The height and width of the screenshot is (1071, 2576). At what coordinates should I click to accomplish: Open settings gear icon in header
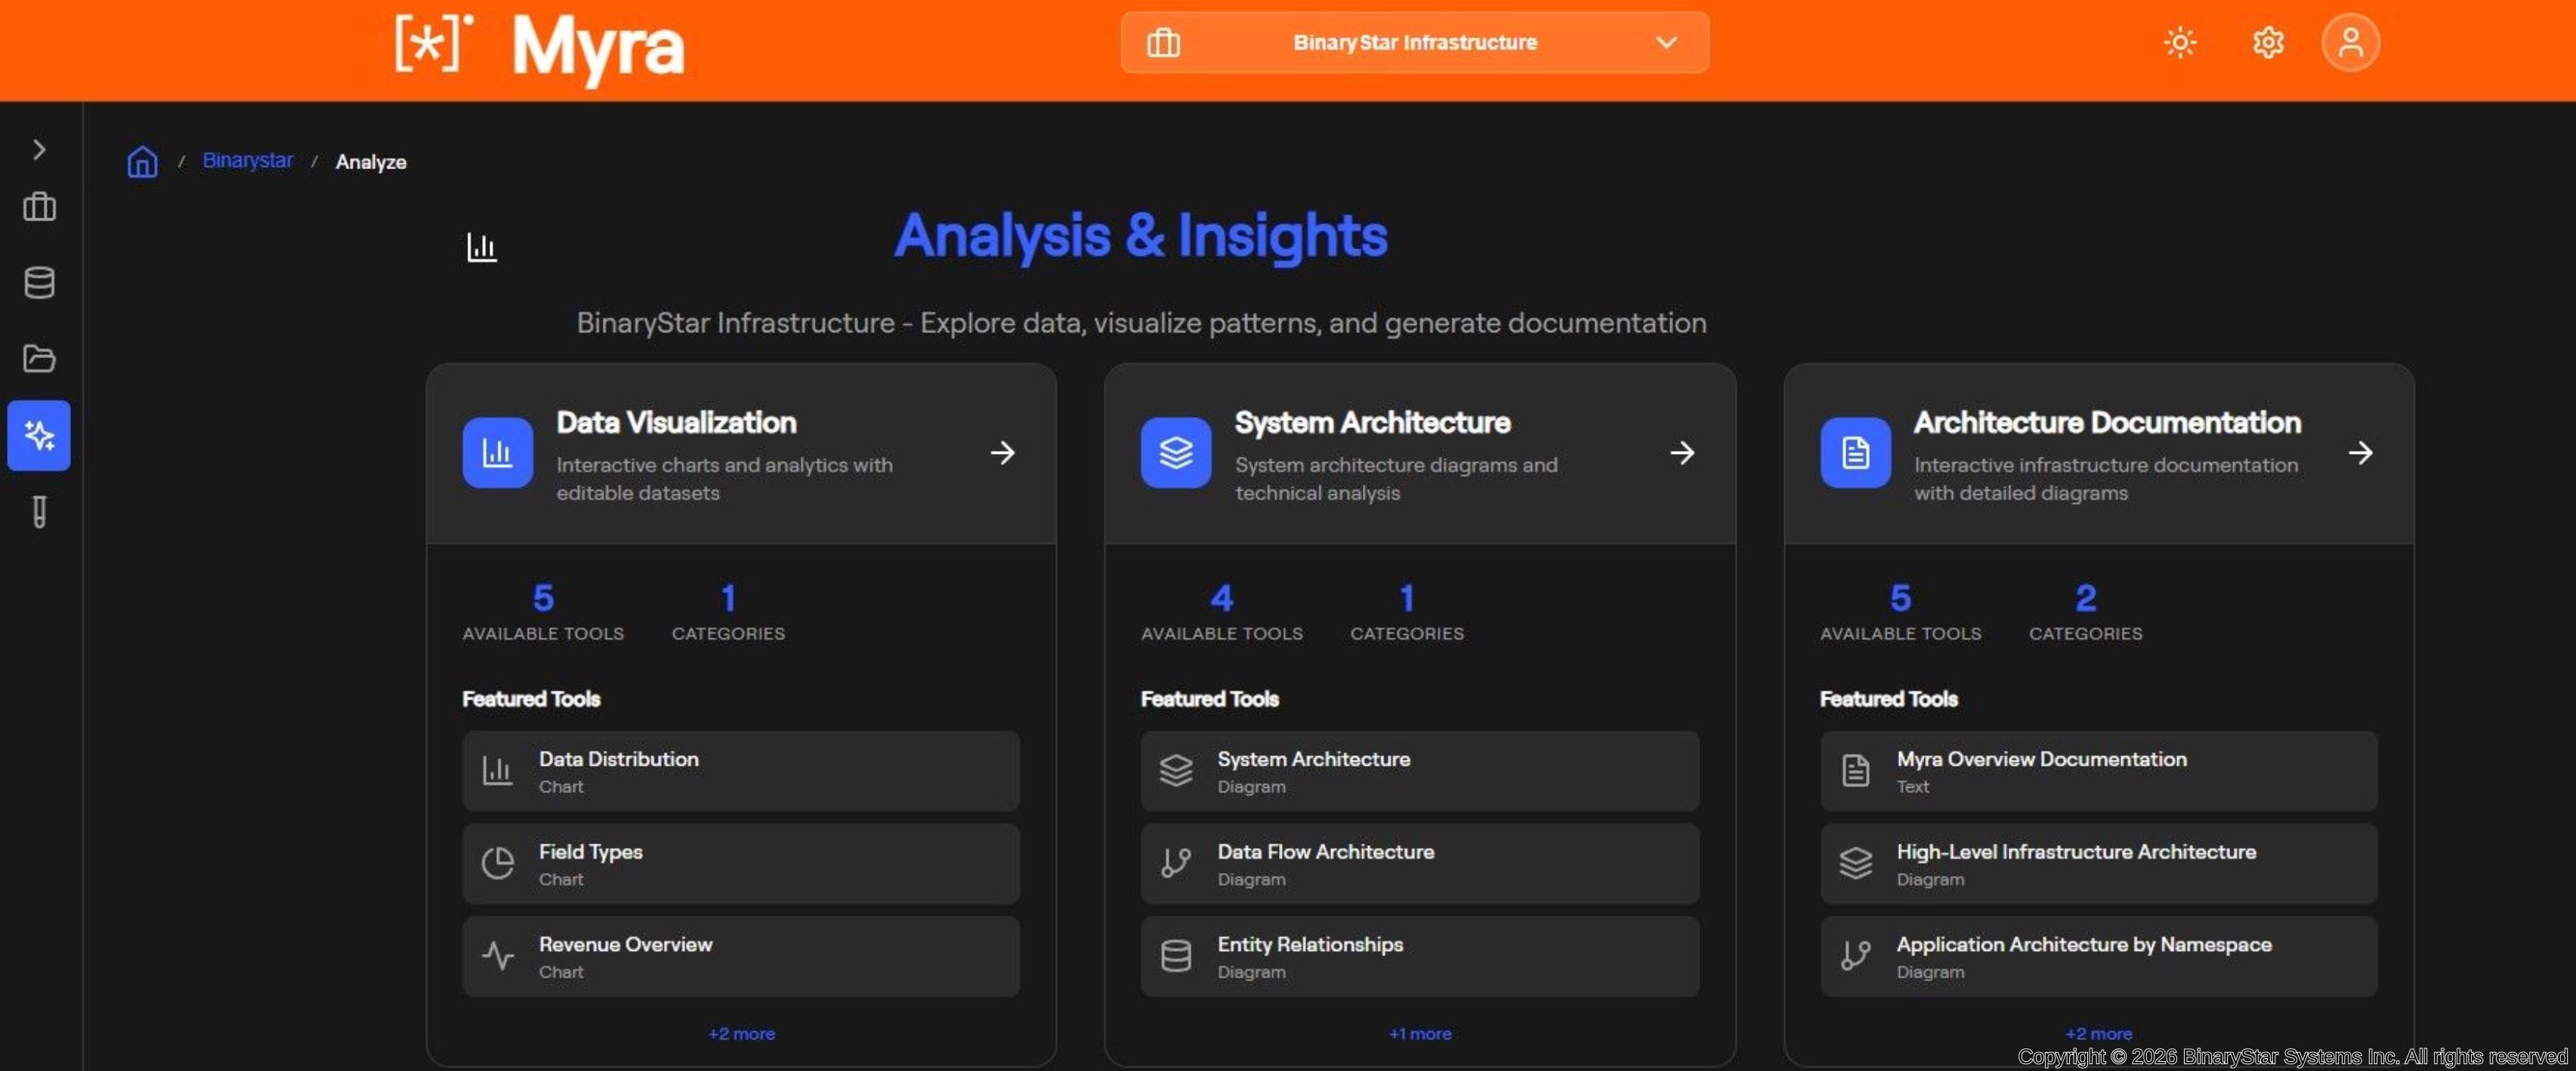pyautogui.click(x=2267, y=43)
